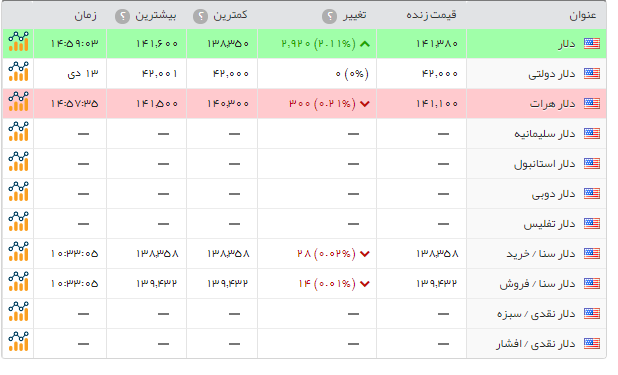The width and height of the screenshot is (618, 375).
Task: Open chart icon for دلار row
Action: (18, 42)
